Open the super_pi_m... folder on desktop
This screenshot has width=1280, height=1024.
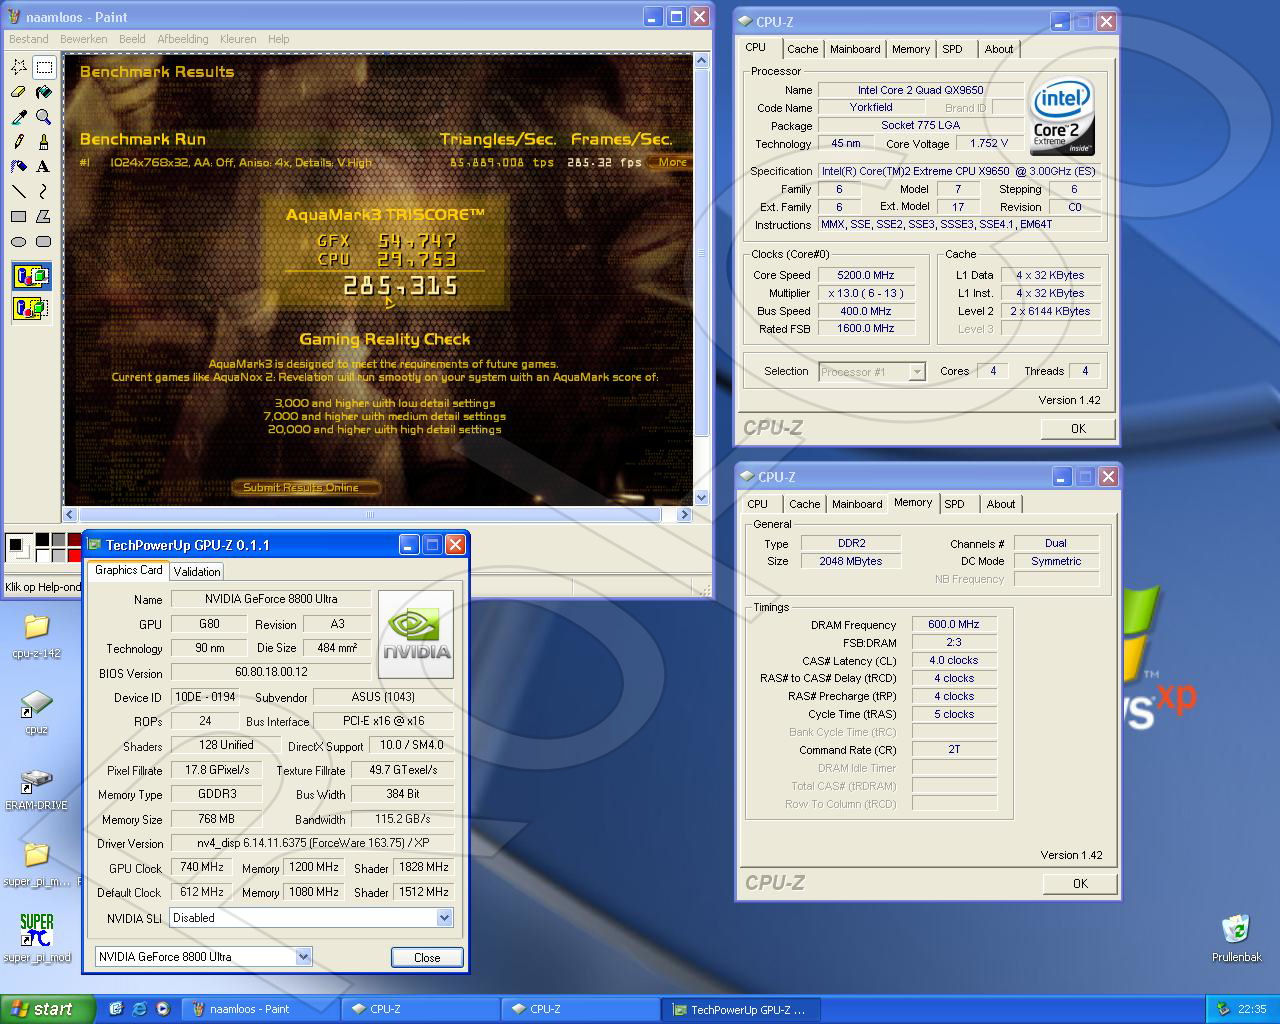[x=37, y=864]
